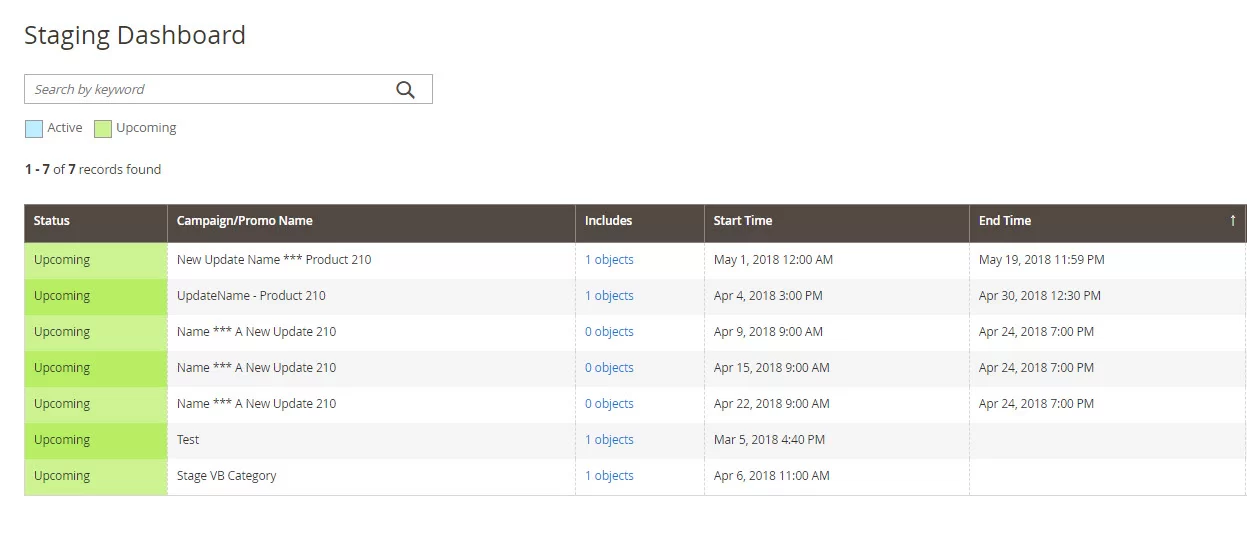The width and height of the screenshot is (1247, 542).
Task: Open 0 objects link for Apr 22 update
Action: 609,404
